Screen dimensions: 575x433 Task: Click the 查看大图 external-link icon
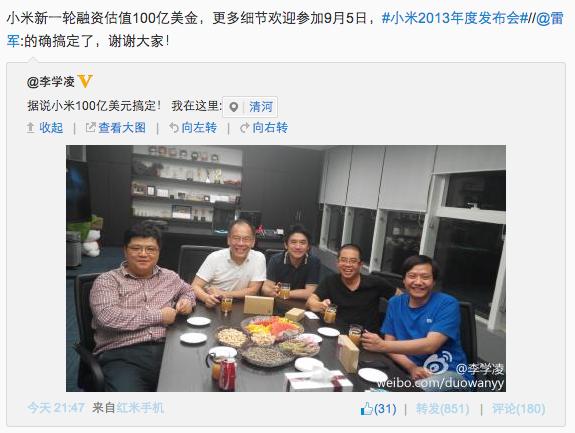(x=90, y=128)
